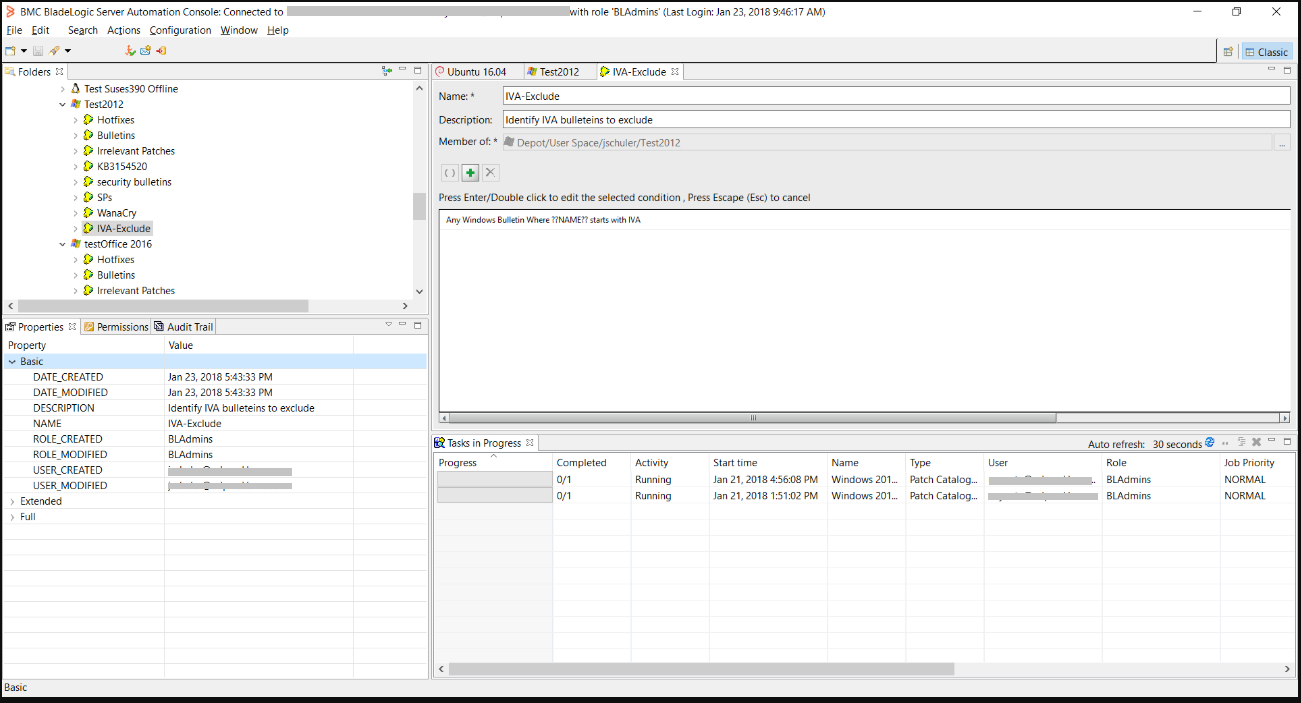
Task: Select the task started at 4:56:08 PM
Action: [866, 480]
